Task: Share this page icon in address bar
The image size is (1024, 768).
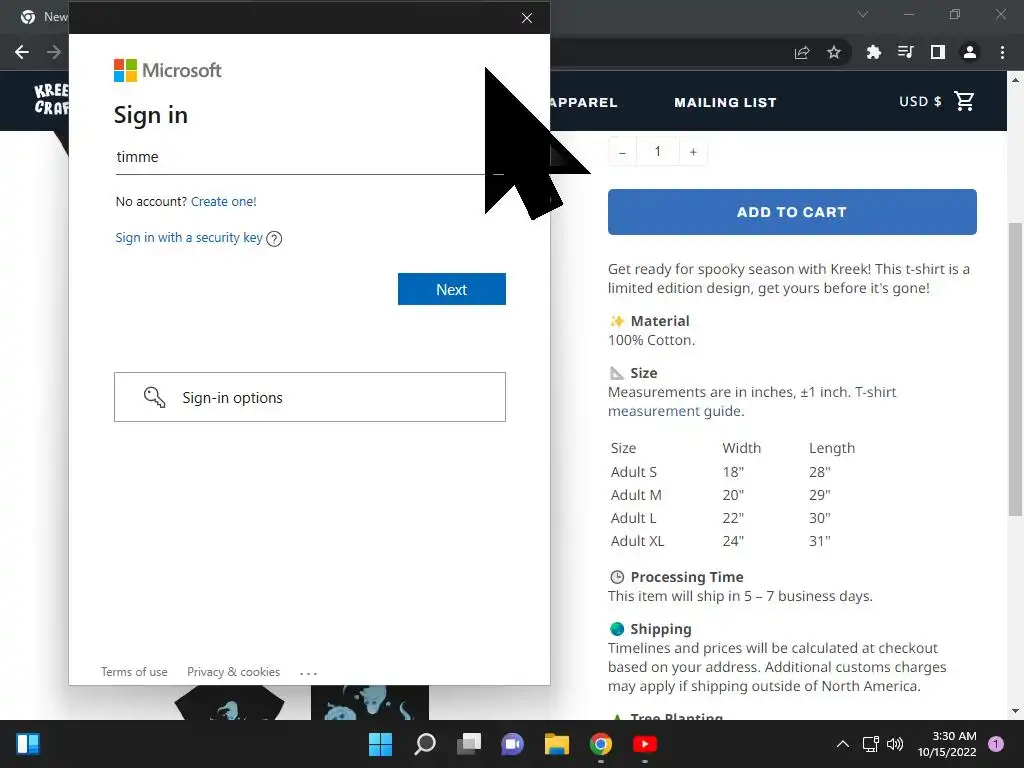Action: click(x=802, y=52)
